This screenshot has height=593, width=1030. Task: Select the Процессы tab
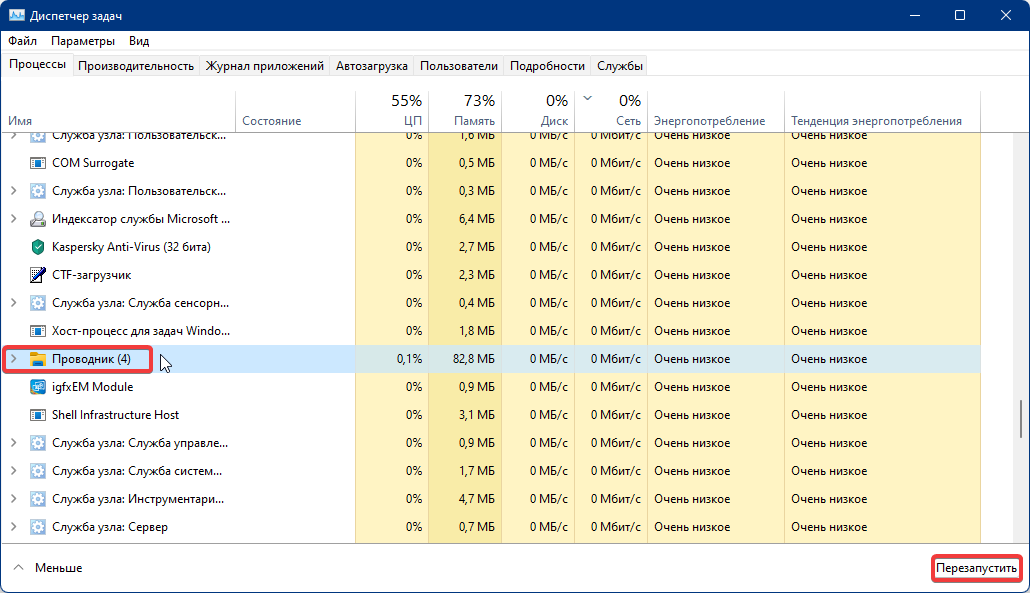pyautogui.click(x=37, y=64)
